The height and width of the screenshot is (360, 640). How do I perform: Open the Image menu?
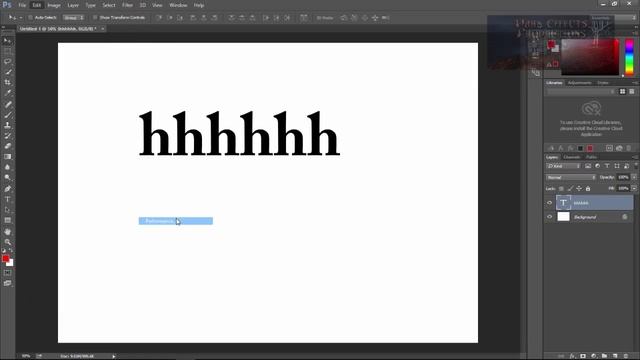pos(53,5)
